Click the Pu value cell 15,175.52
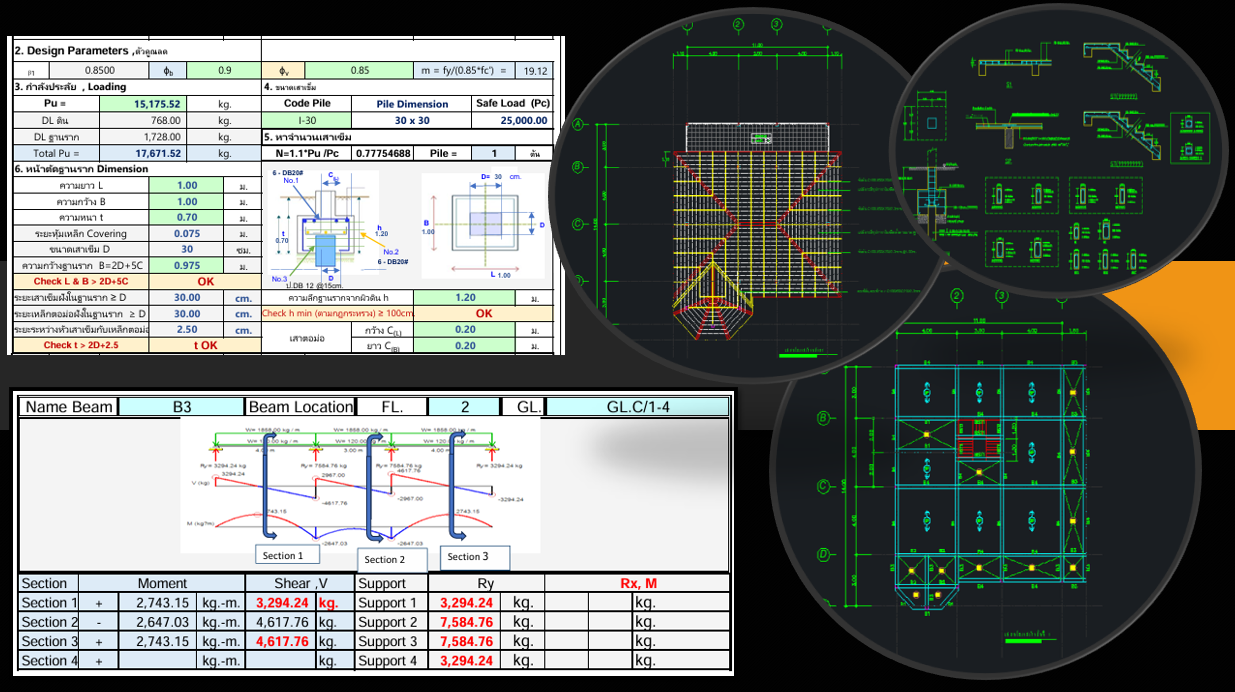The width and height of the screenshot is (1235, 692). (158, 104)
